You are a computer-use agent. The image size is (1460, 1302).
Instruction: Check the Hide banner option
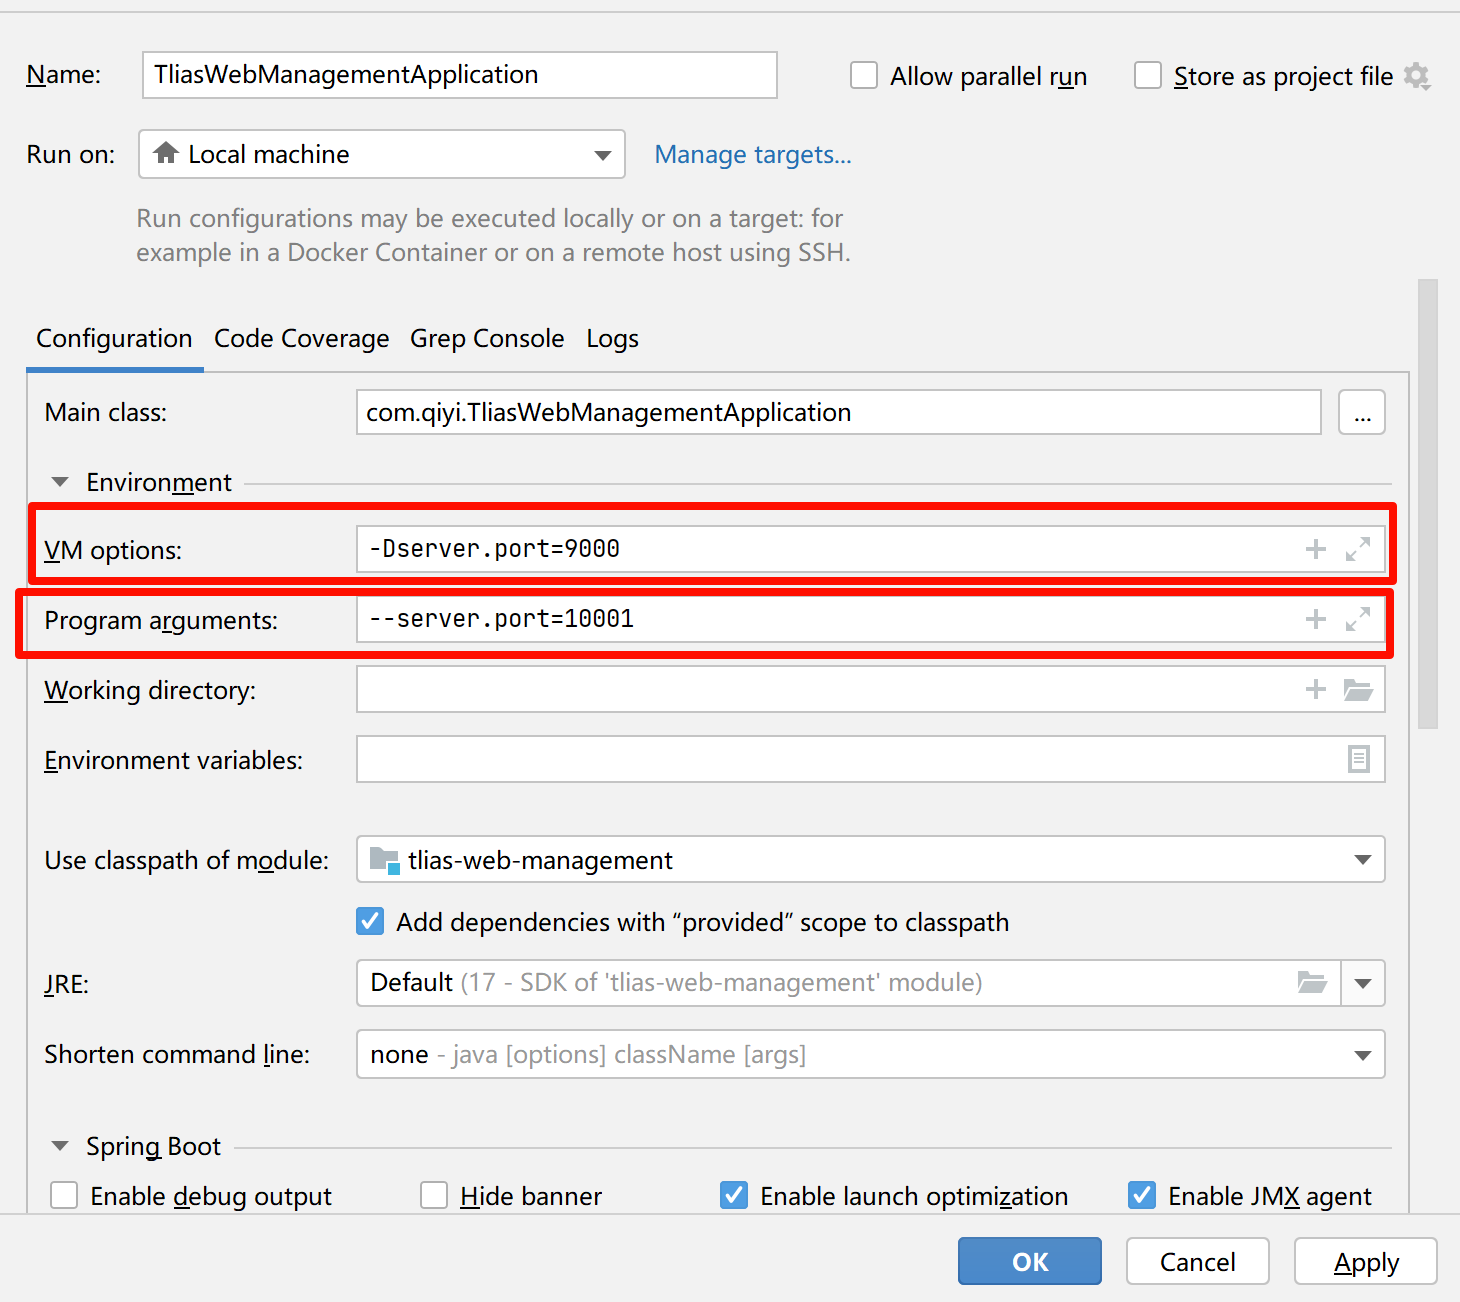[433, 1195]
